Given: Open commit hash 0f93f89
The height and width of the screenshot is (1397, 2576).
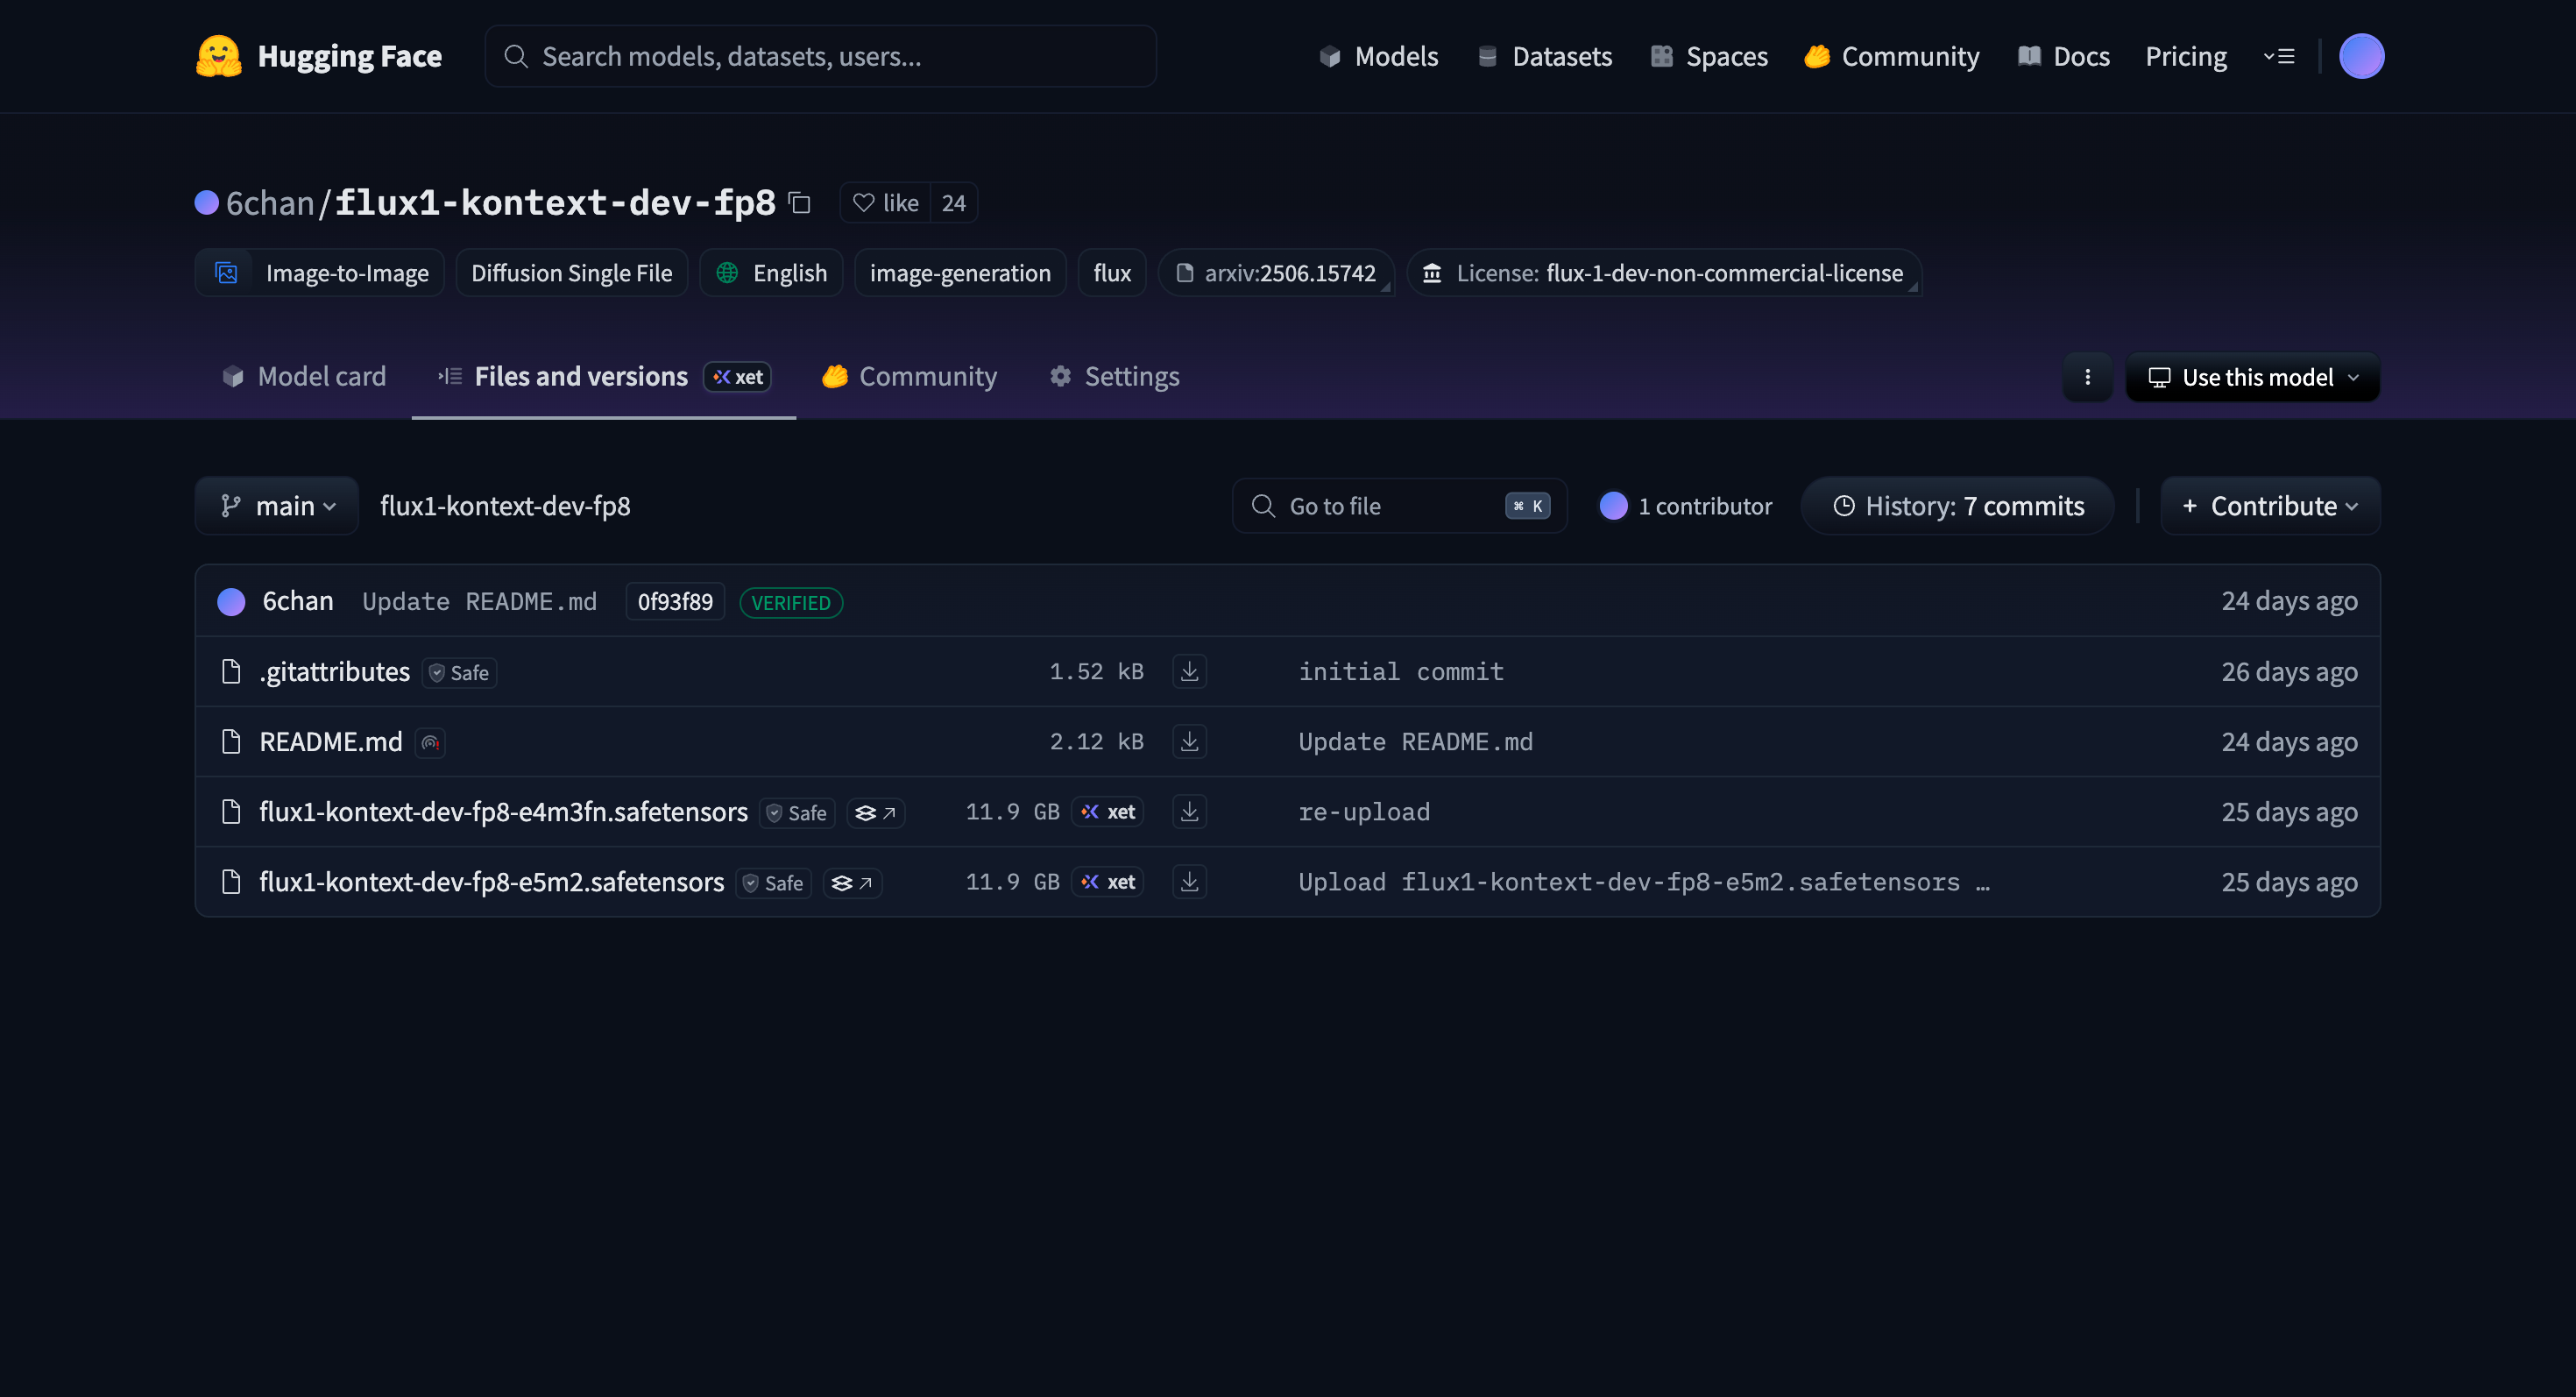Looking at the screenshot, I should (675, 602).
